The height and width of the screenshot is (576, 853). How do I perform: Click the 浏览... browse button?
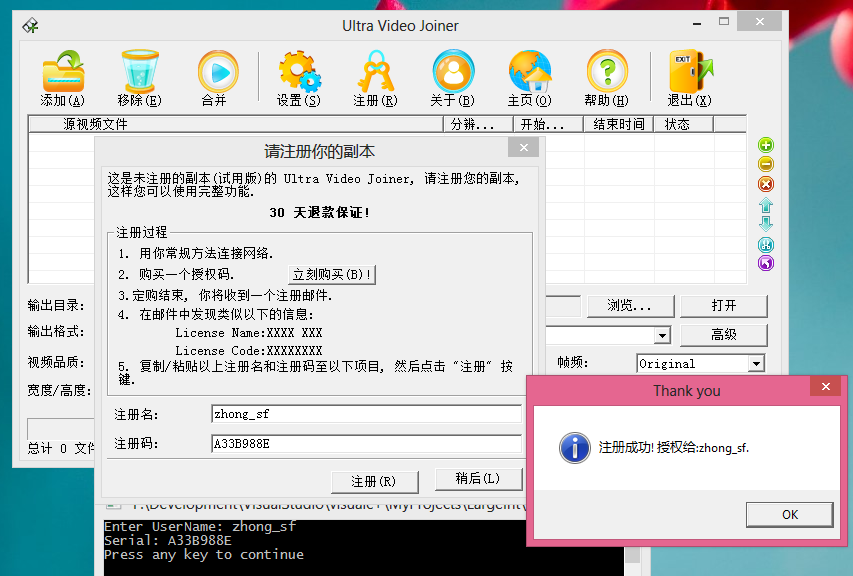(x=630, y=306)
